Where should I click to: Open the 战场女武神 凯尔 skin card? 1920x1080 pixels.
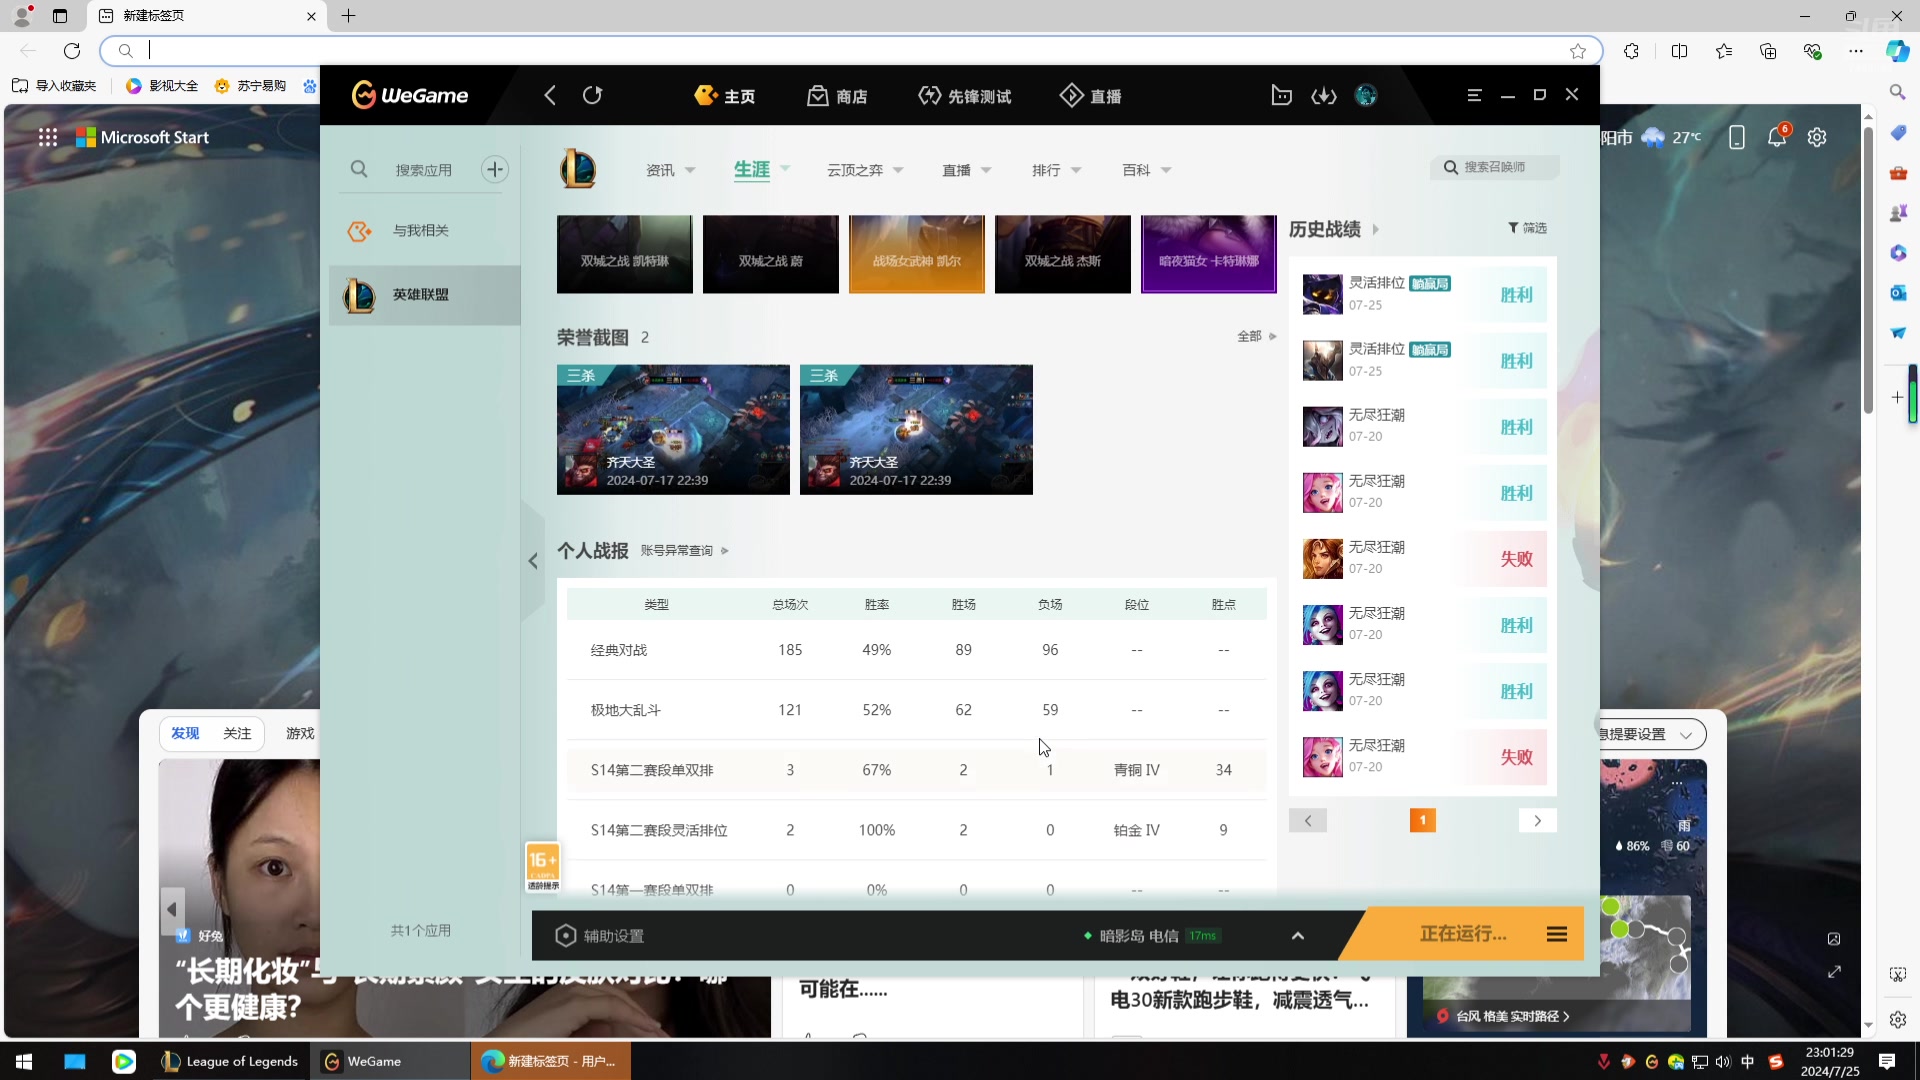[917, 254]
